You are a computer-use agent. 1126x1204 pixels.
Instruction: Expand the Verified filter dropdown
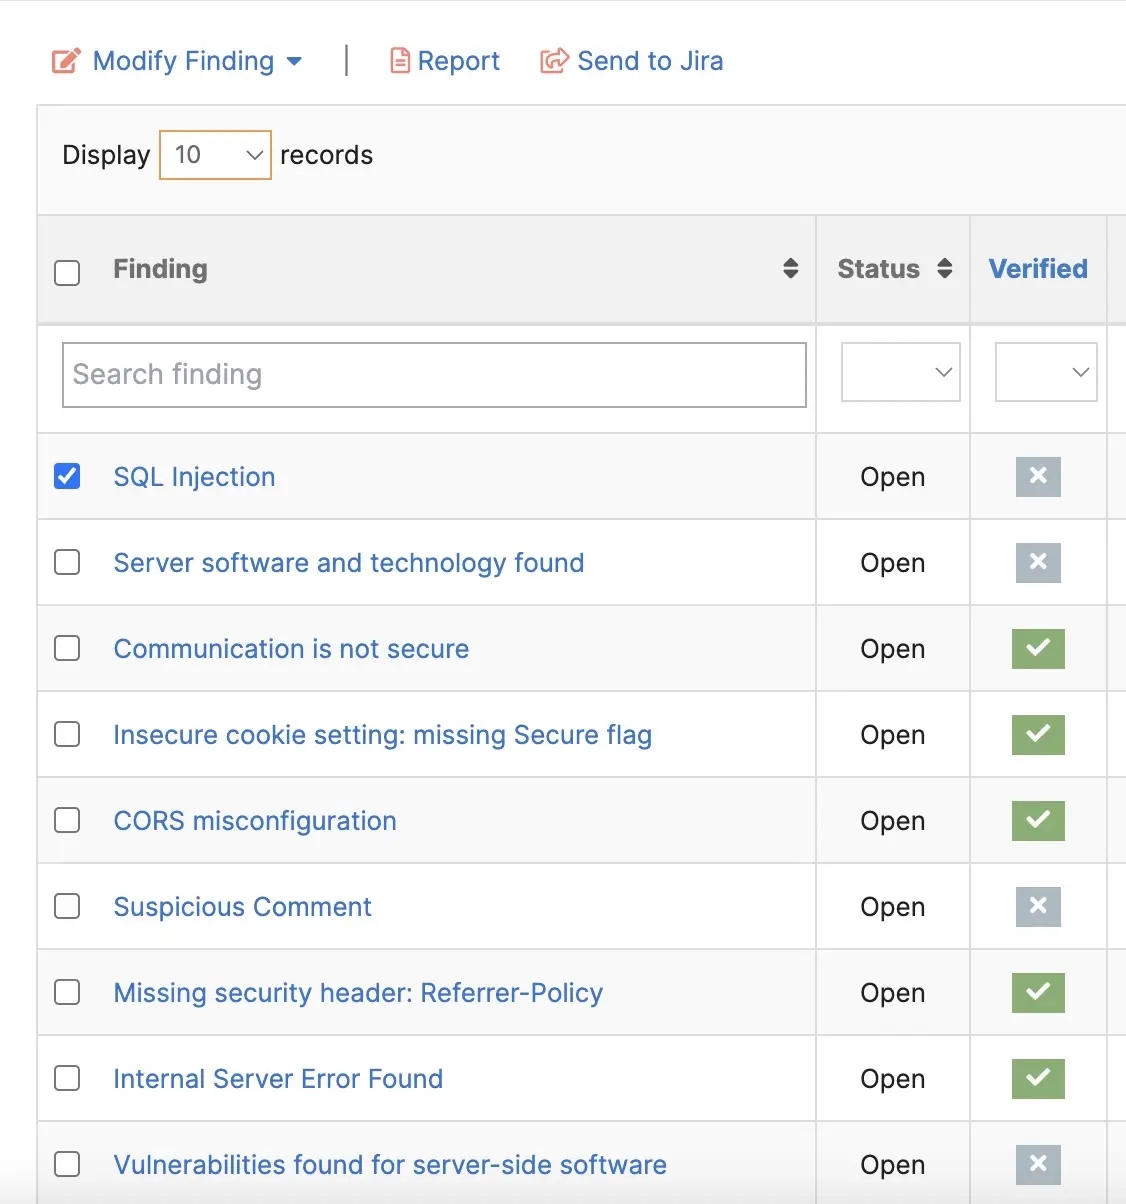pos(1046,372)
